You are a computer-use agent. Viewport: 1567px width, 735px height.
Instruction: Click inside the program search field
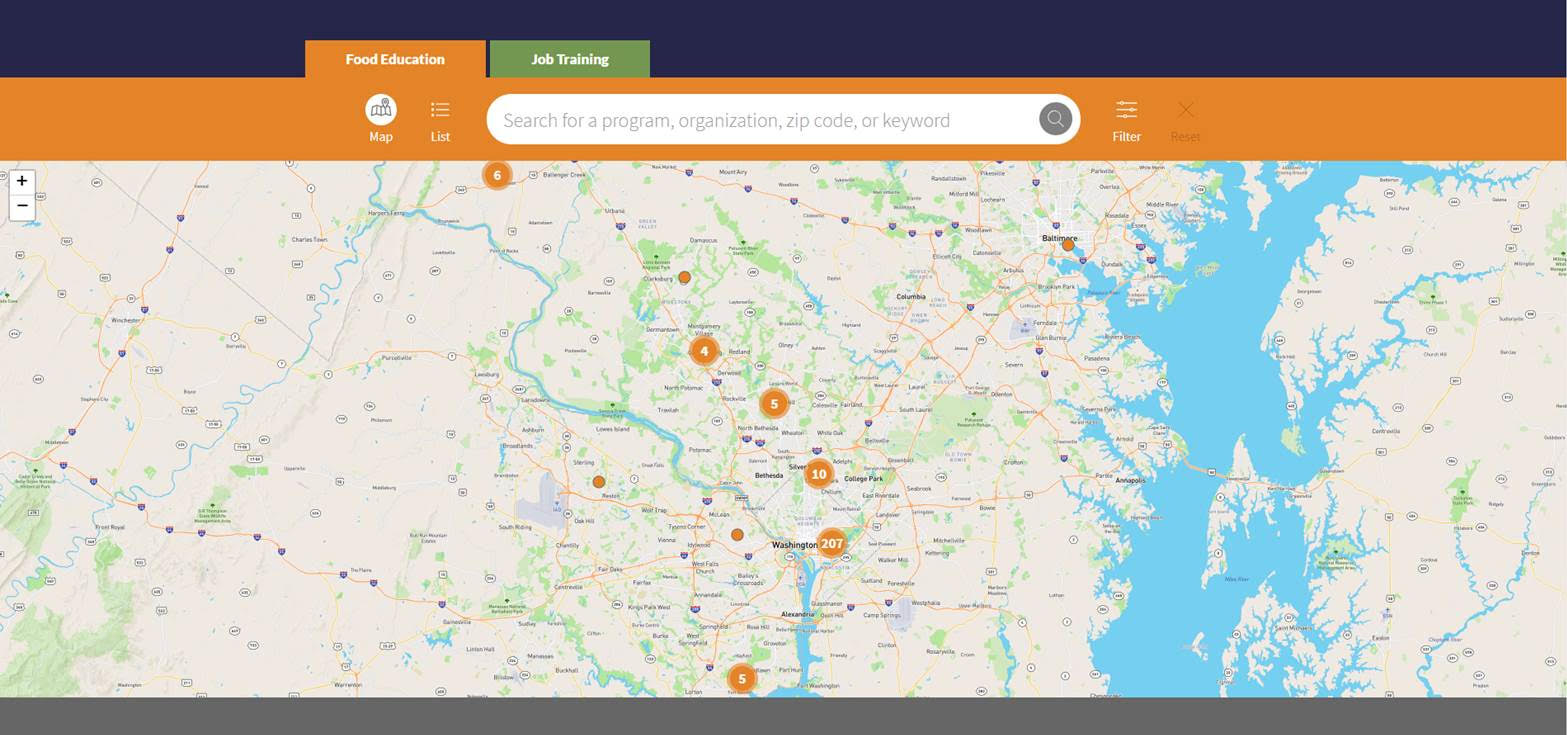point(760,119)
